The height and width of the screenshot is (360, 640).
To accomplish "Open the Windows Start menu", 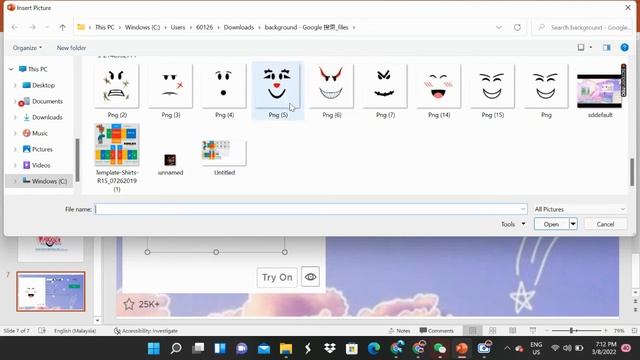I will pos(154,348).
